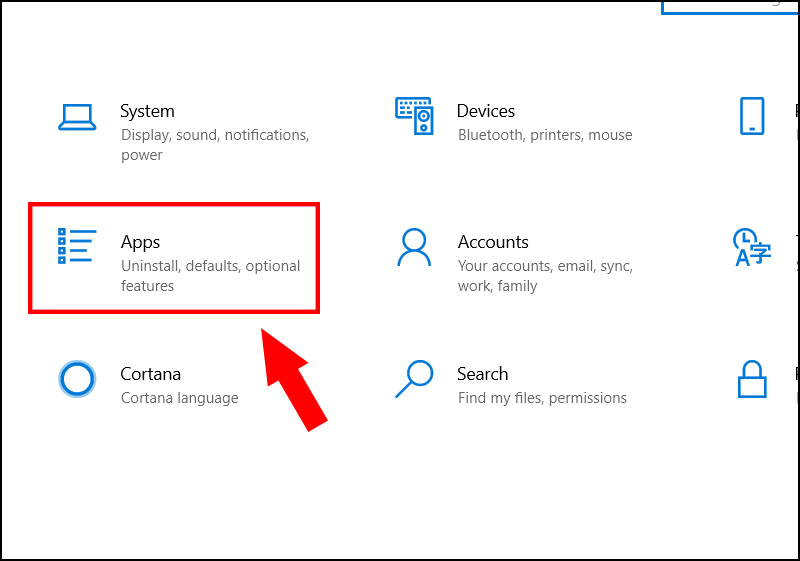The height and width of the screenshot is (561, 800).
Task: Click the Search heading
Action: click(x=483, y=374)
